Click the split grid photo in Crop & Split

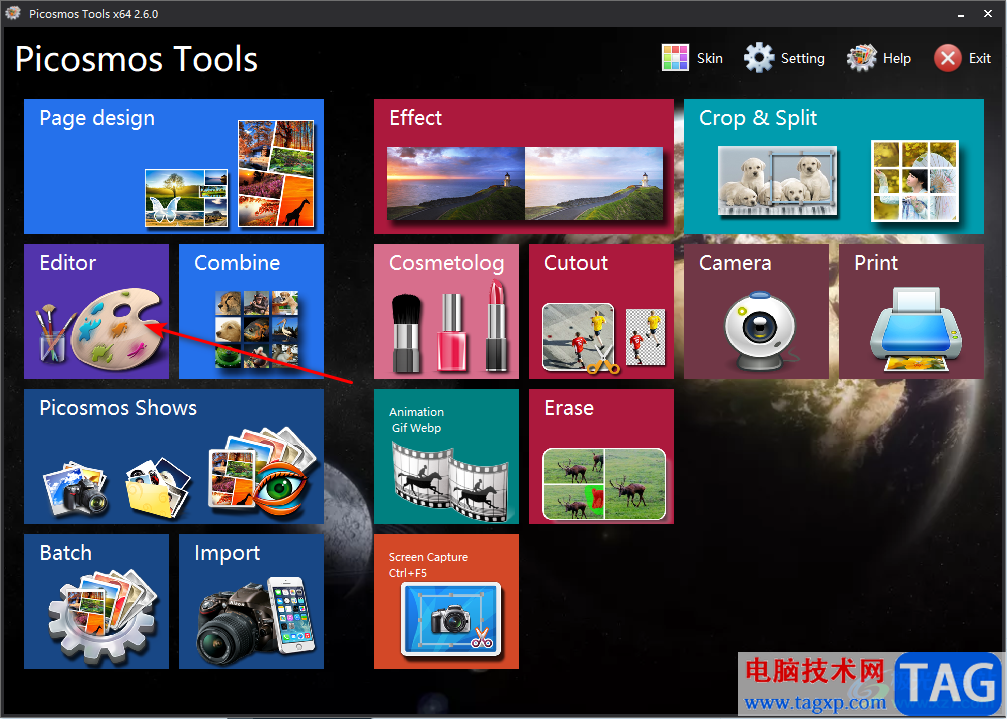pyautogui.click(x=915, y=180)
